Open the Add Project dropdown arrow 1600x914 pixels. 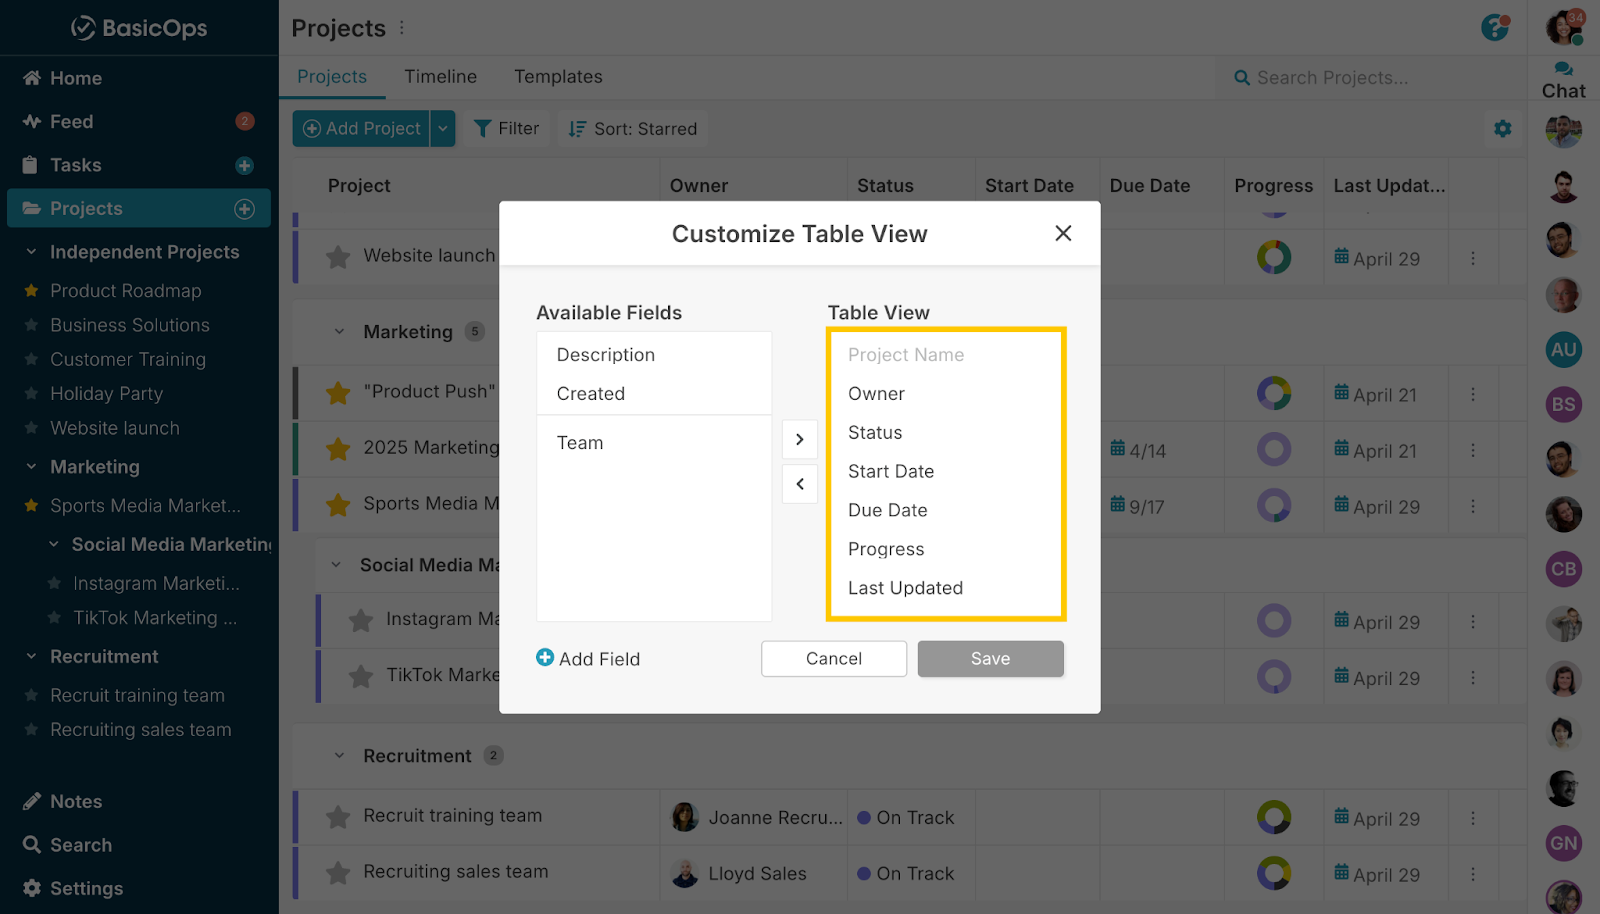[x=443, y=129]
